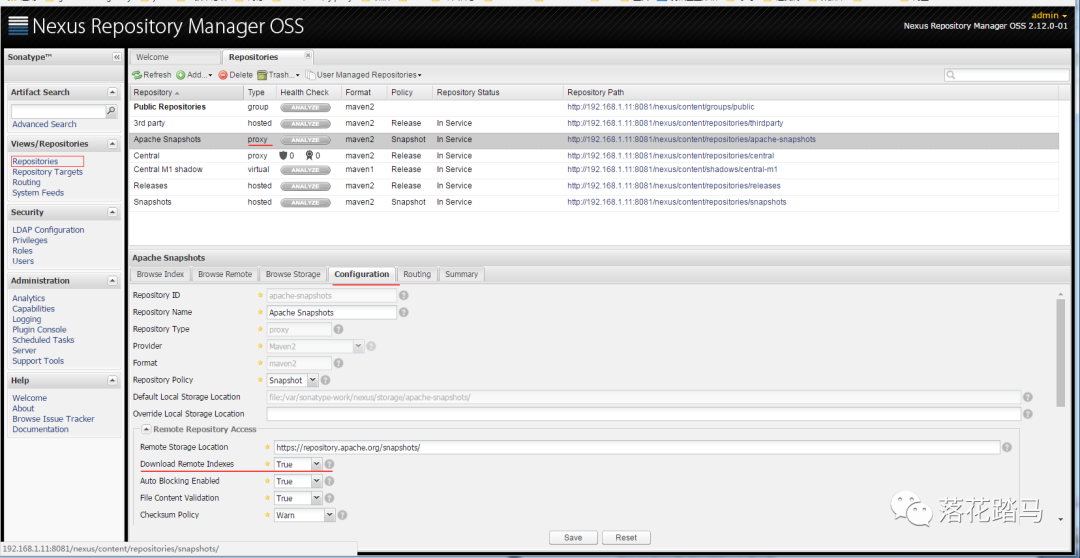Click help icon beside Repository ID
Viewport: 1080px width, 558px height.
click(x=404, y=296)
